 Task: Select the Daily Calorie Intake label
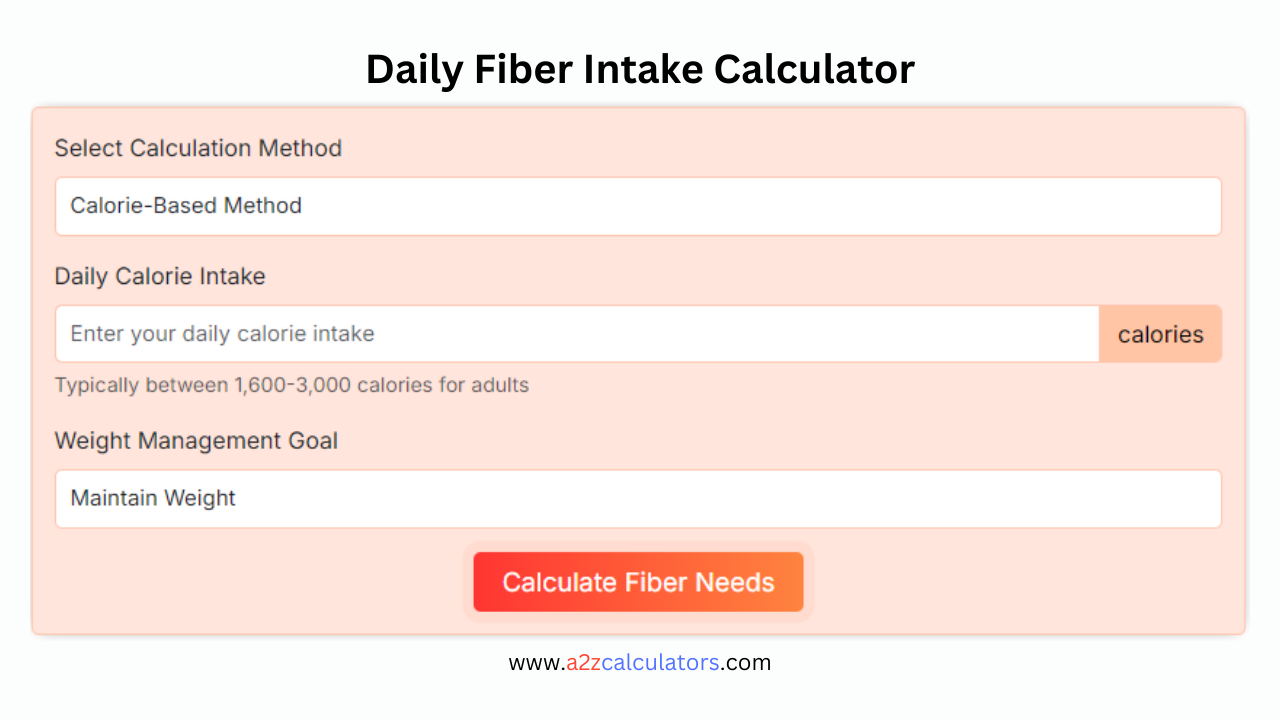(159, 276)
